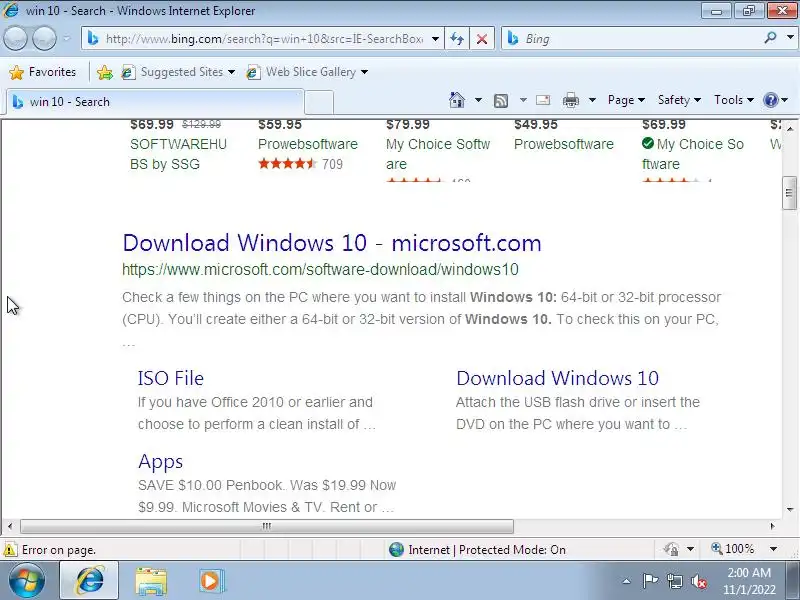This screenshot has height=600, width=800.
Task: Click Add to Favorites Bar icon
Action: click(x=105, y=72)
